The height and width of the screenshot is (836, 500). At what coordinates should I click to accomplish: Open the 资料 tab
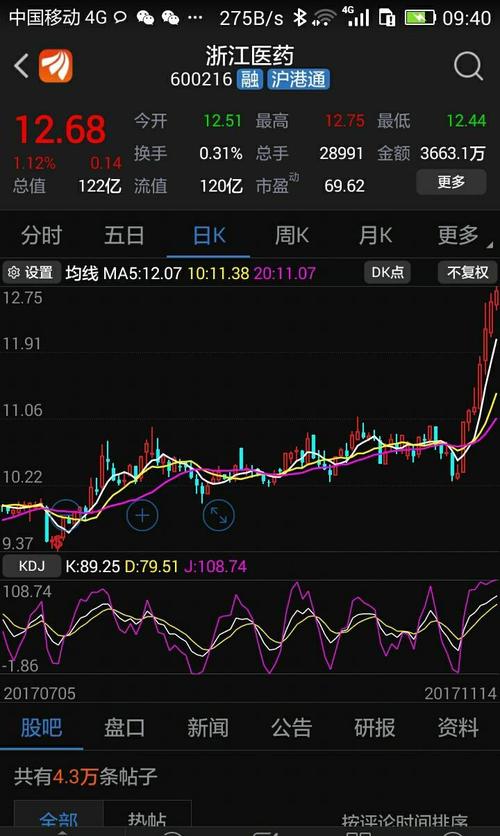[458, 728]
